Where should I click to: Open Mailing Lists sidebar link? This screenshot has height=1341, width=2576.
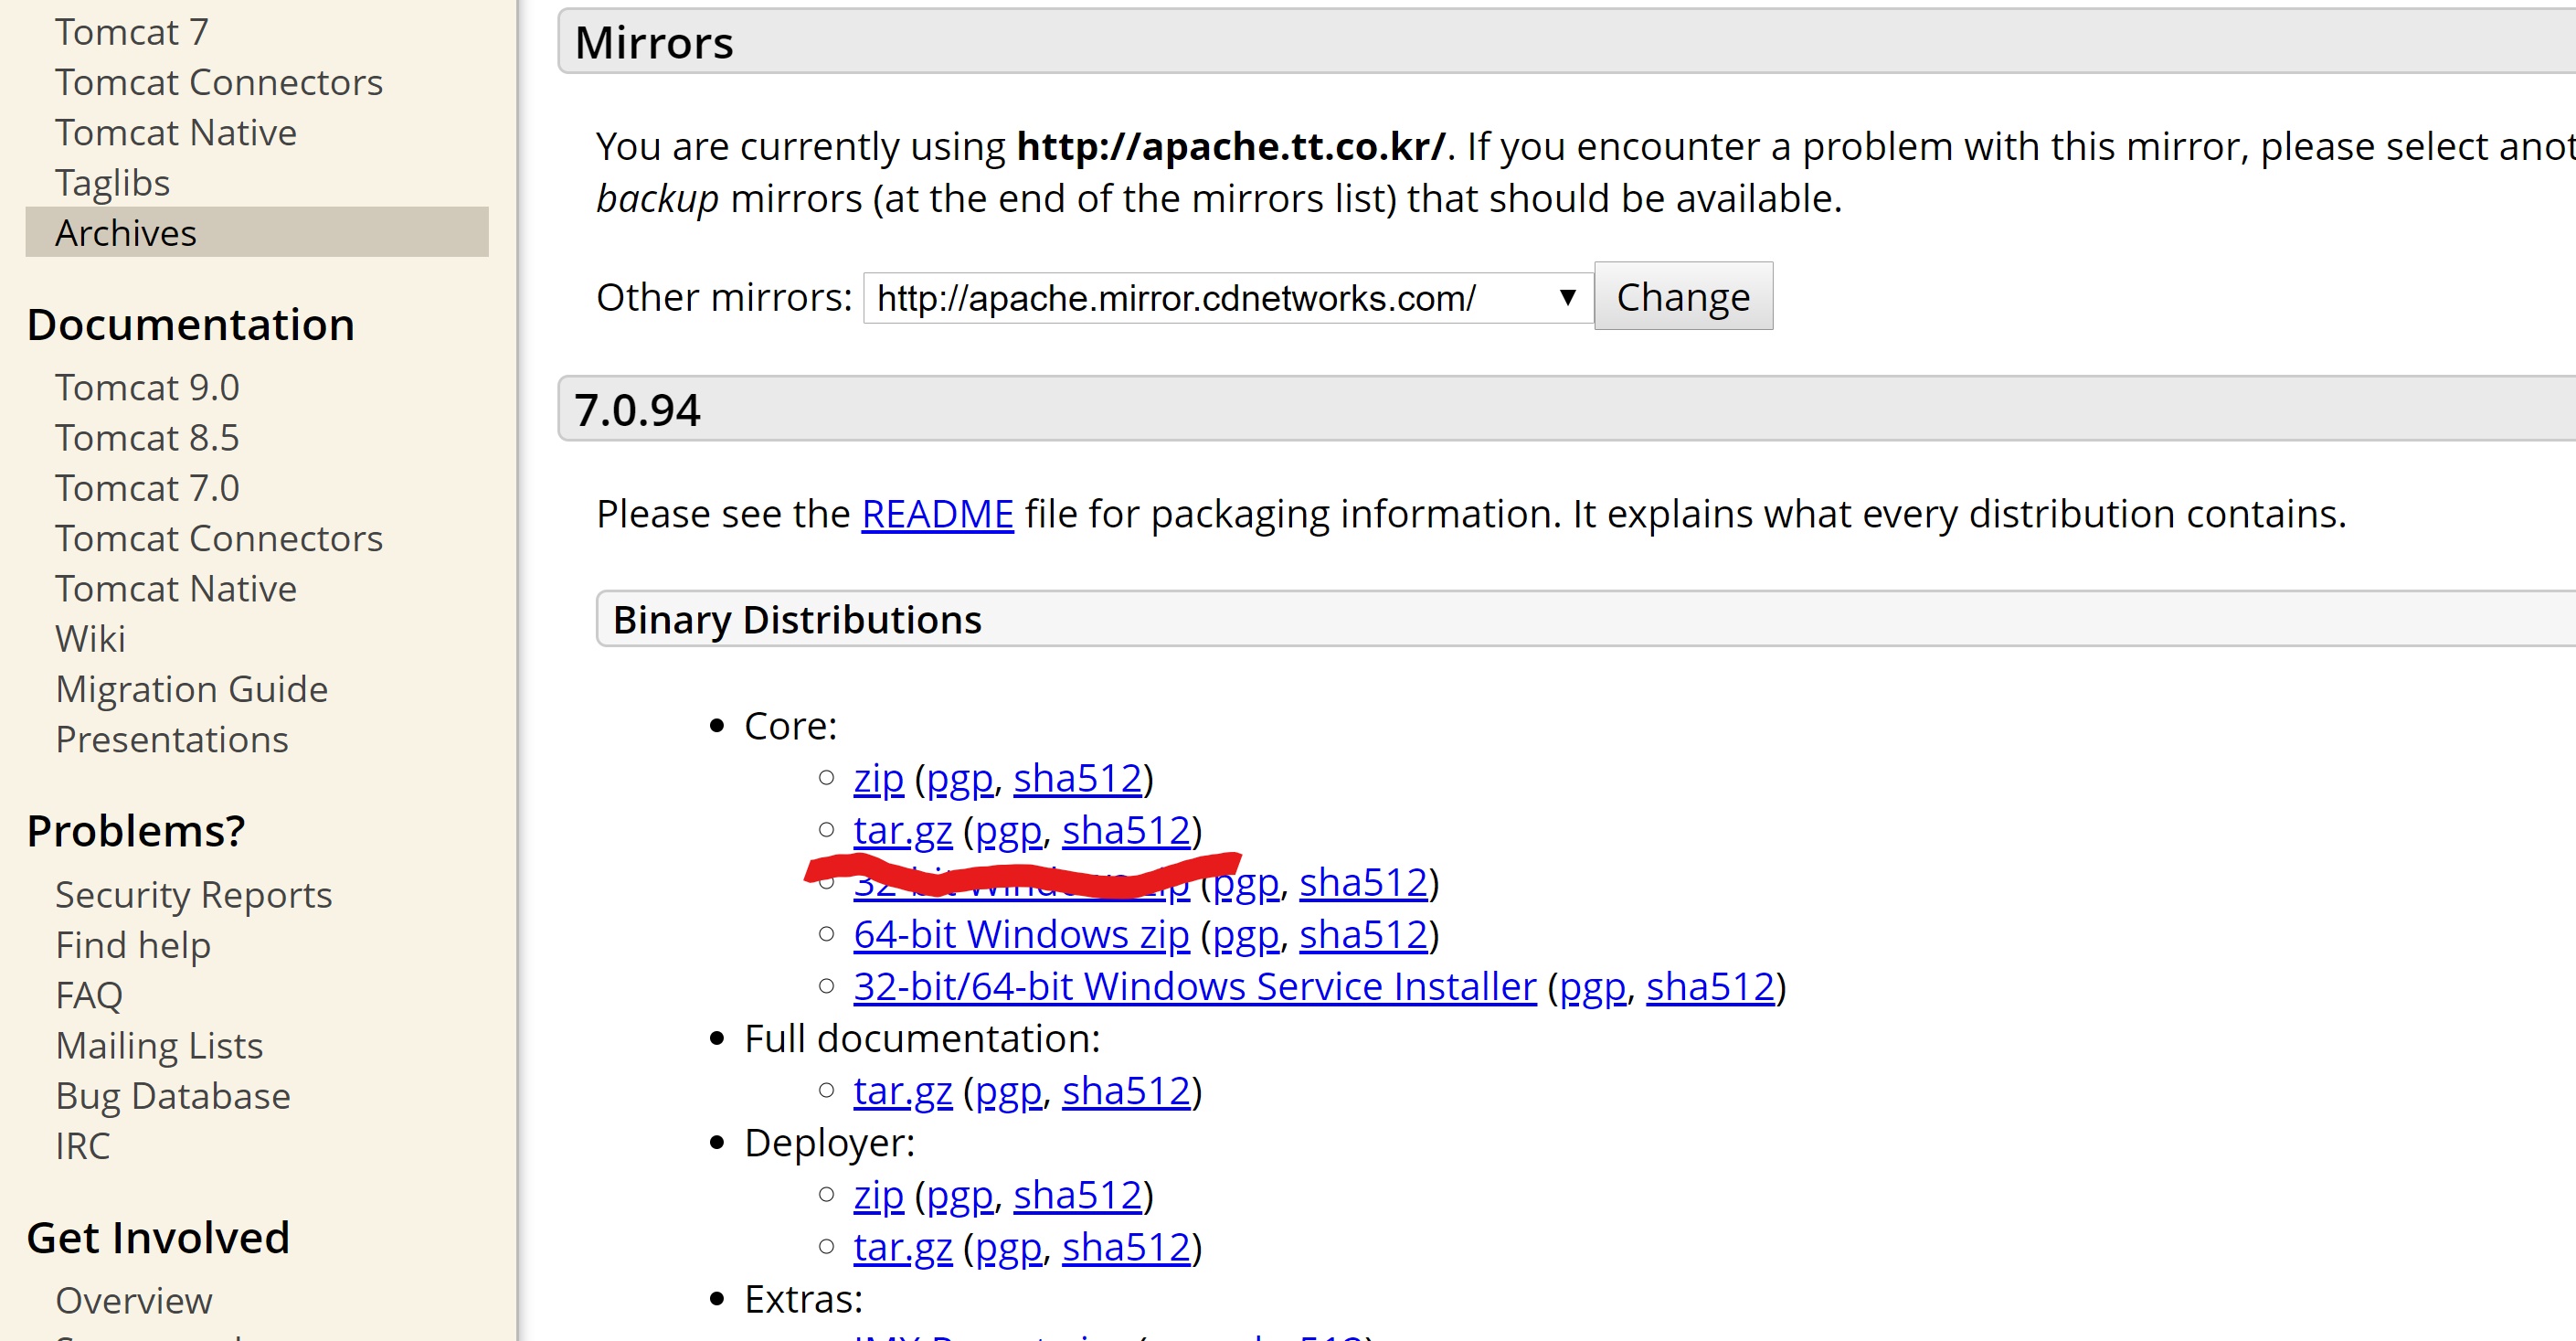coord(159,1046)
